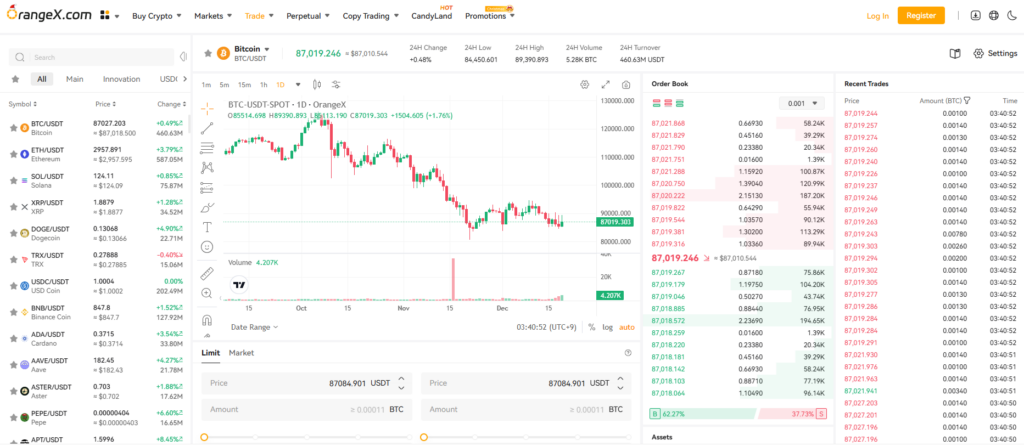Open the chart indicators icon

point(336,85)
